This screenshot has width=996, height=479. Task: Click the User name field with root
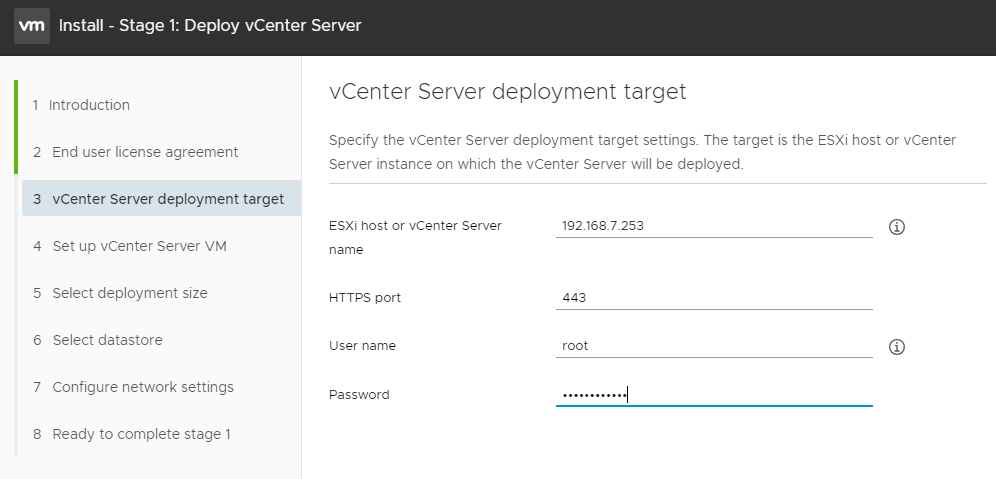(714, 346)
